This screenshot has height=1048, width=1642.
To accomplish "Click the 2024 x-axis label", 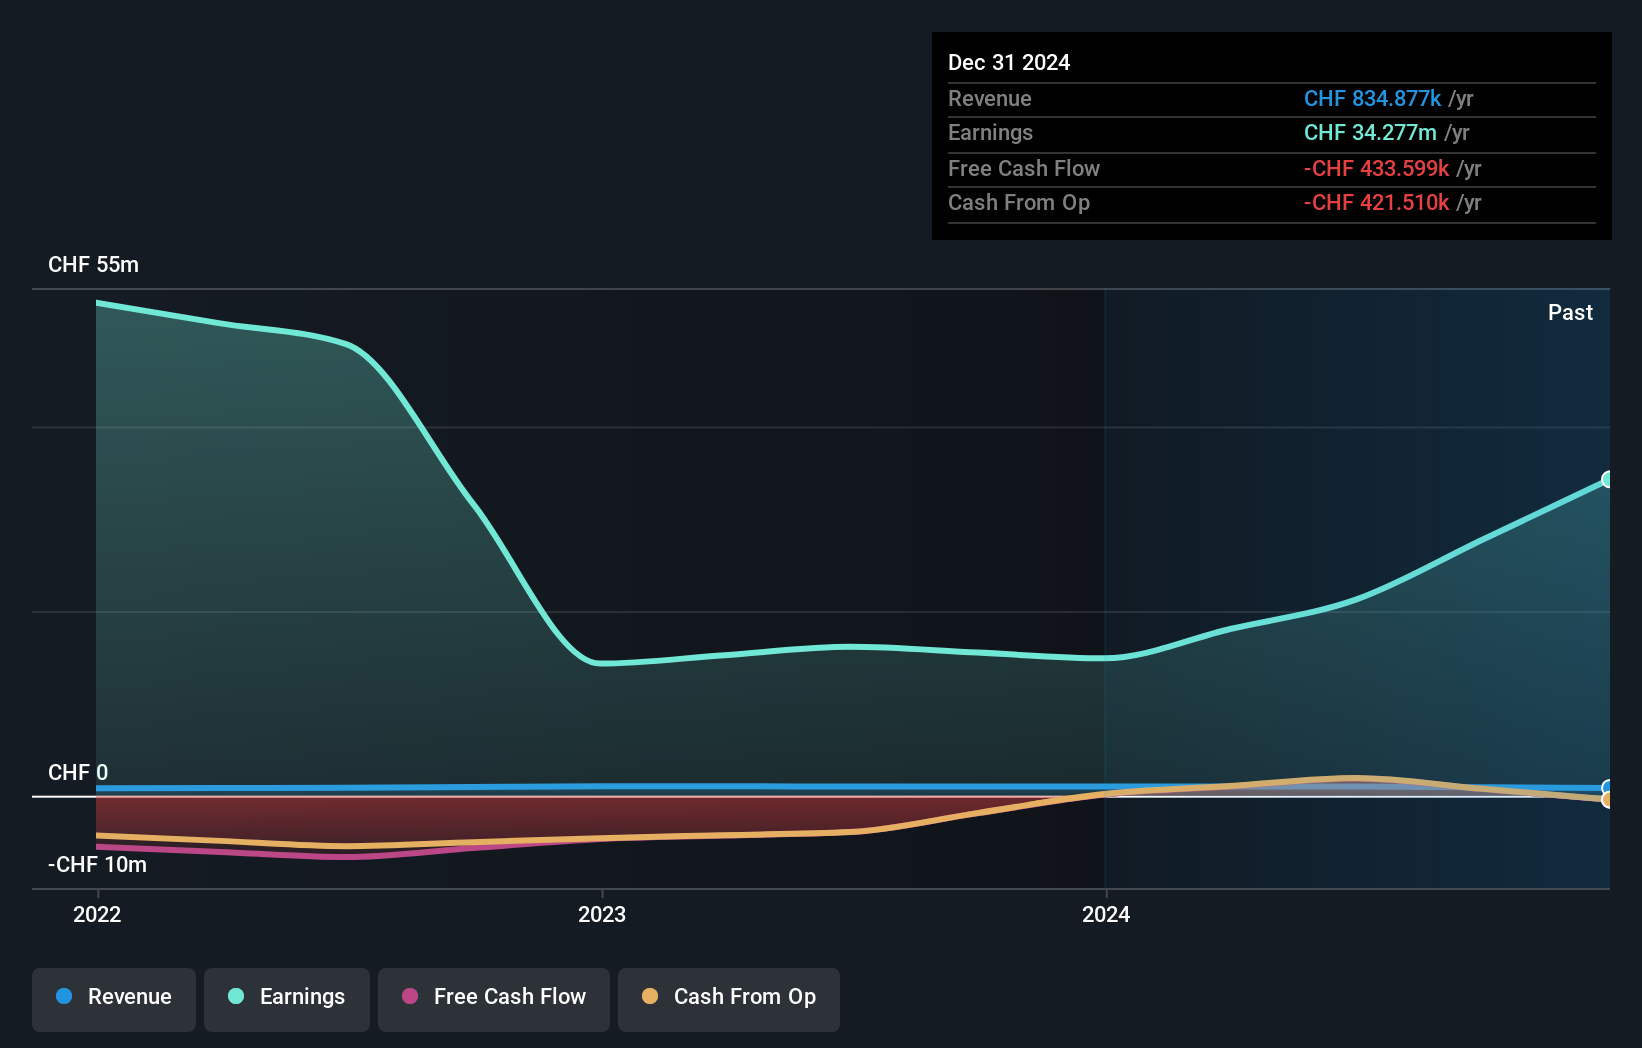I will pyautogui.click(x=1106, y=914).
